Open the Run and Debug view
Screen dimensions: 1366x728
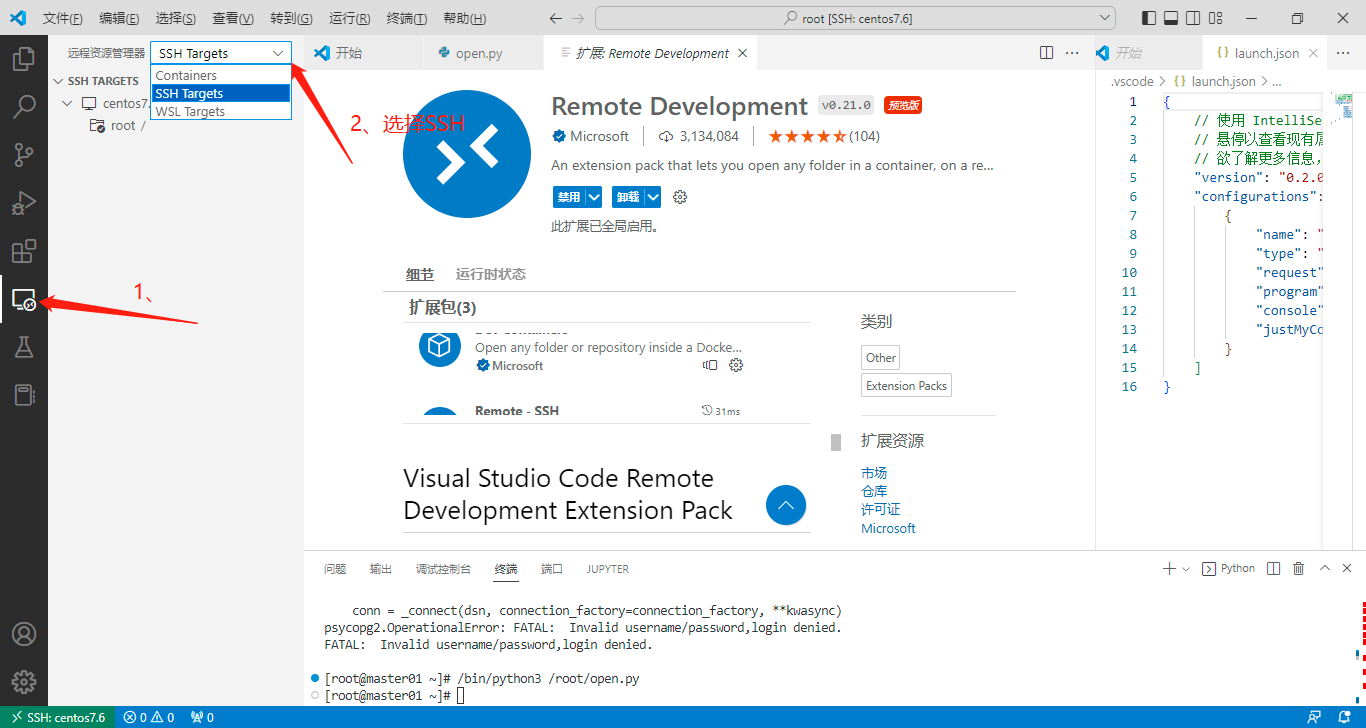(24, 203)
